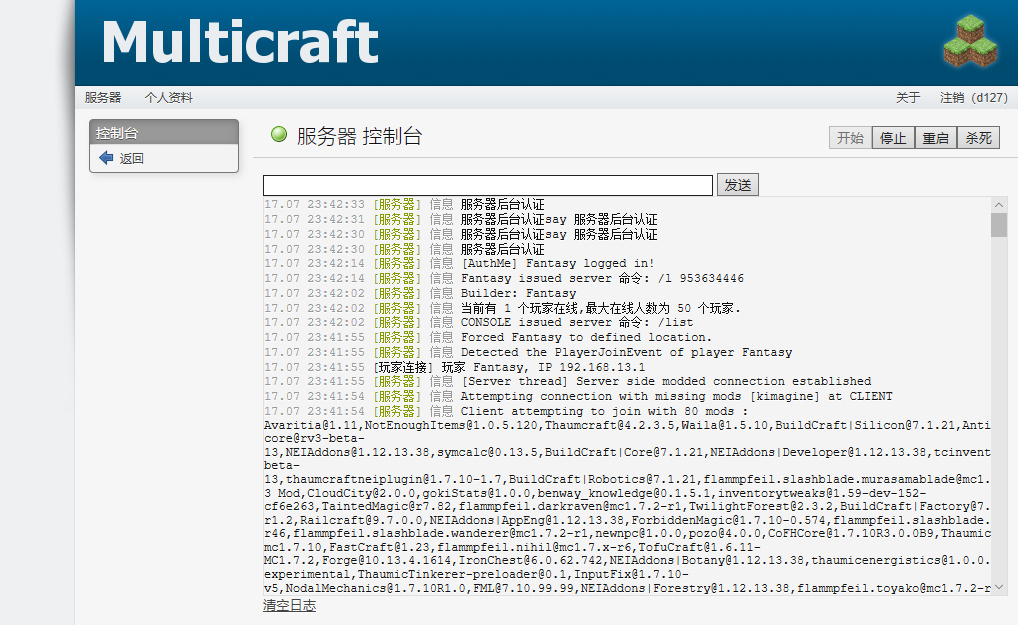Click the 'CONSOLE issued server 命令: /list' line

478,323
